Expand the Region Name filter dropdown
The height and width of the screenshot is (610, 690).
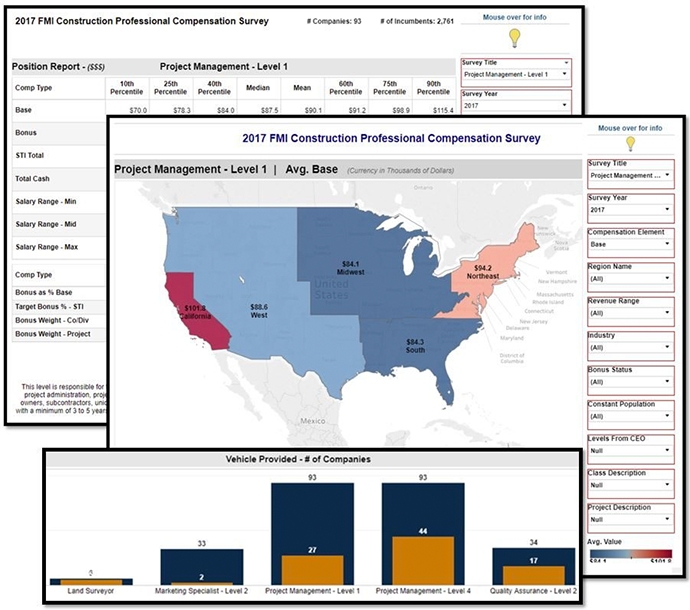tap(630, 279)
